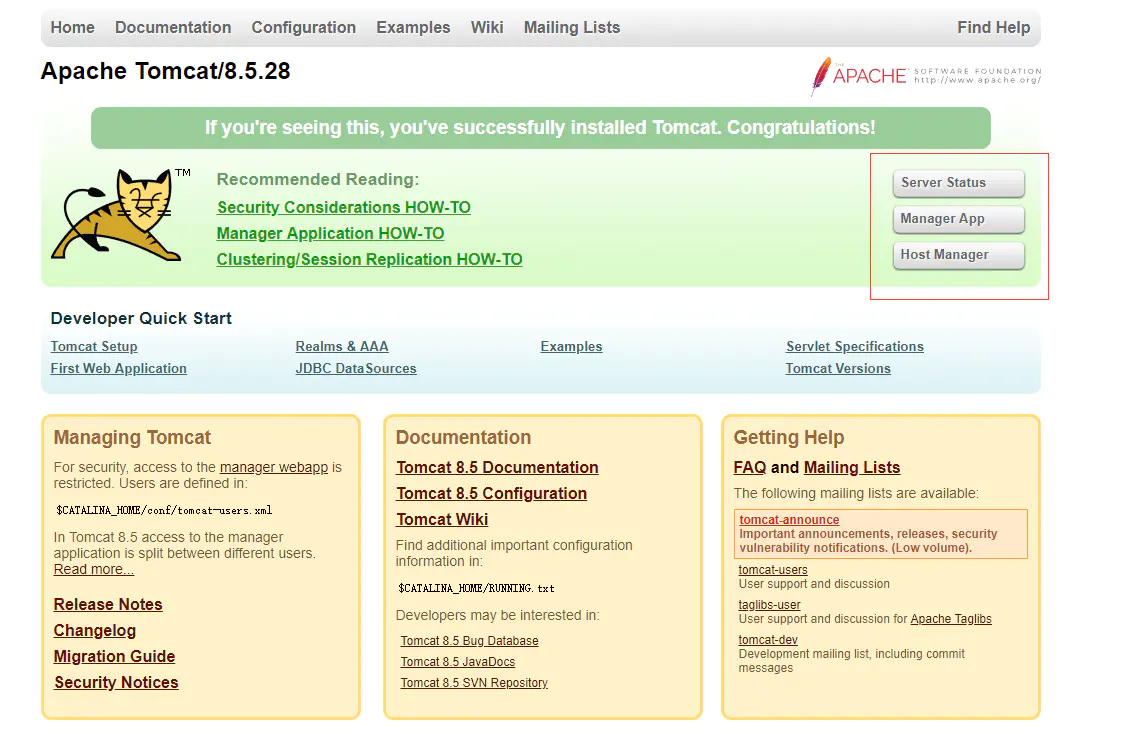Open Clustering/Session Replication HOW-TO link

point(370,260)
